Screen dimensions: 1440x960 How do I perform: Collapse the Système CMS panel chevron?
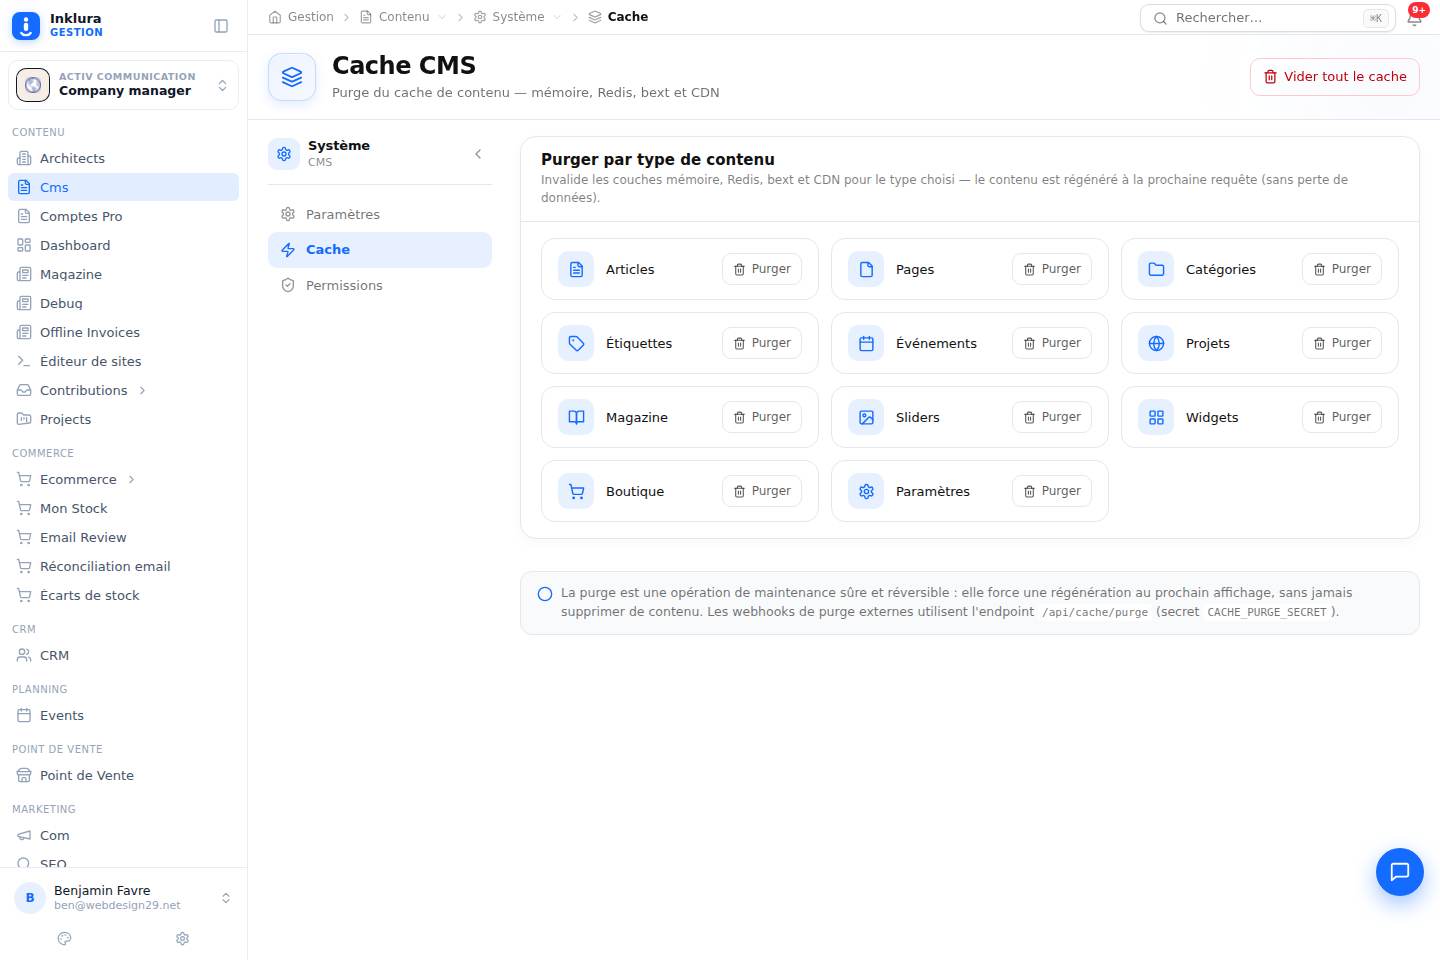click(478, 154)
